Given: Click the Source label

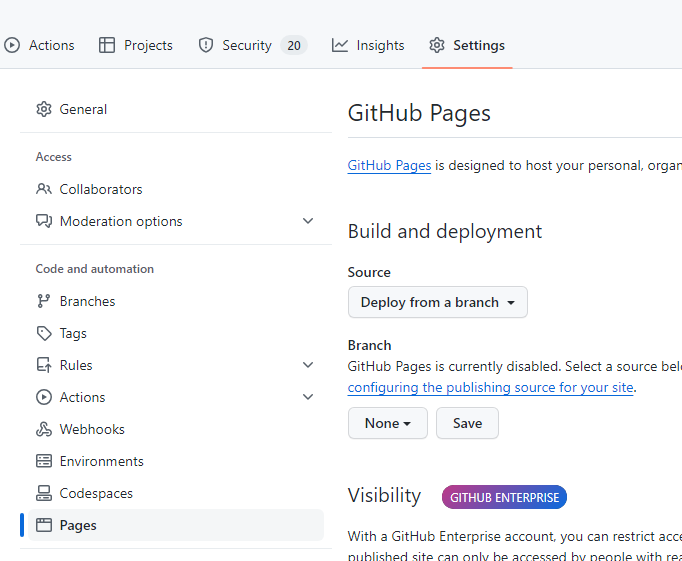Looking at the screenshot, I should [369, 272].
